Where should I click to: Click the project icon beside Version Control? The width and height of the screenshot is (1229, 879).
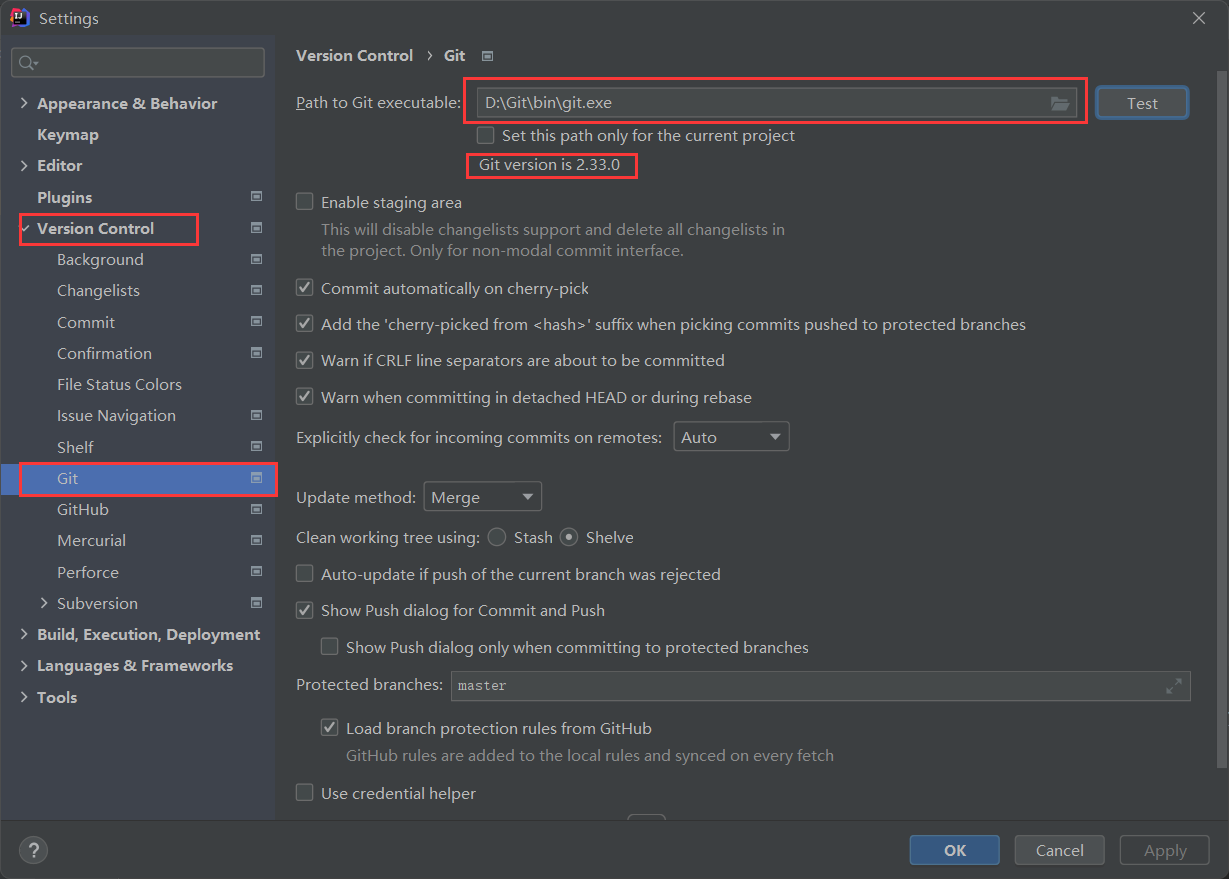(x=256, y=228)
